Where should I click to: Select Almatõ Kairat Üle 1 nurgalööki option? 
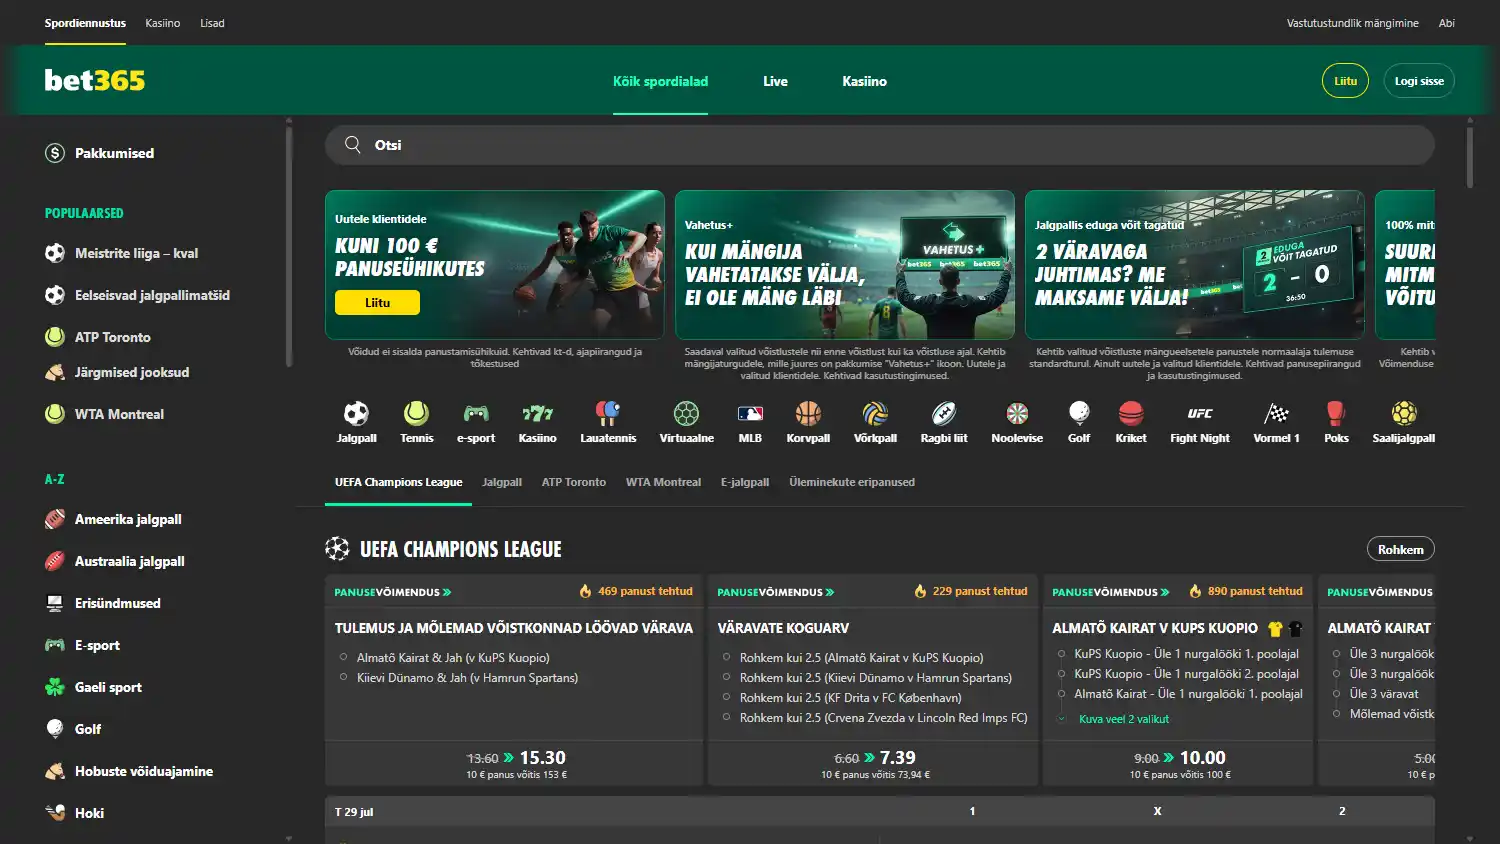1062,694
